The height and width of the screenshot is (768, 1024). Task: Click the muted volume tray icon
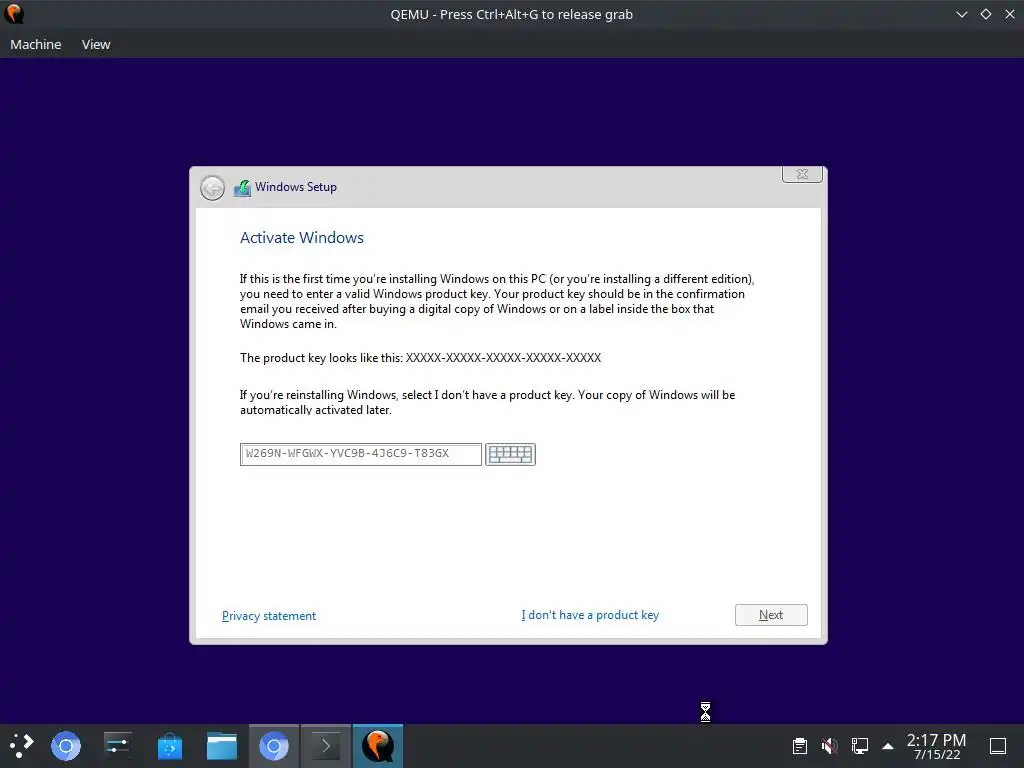click(x=830, y=746)
